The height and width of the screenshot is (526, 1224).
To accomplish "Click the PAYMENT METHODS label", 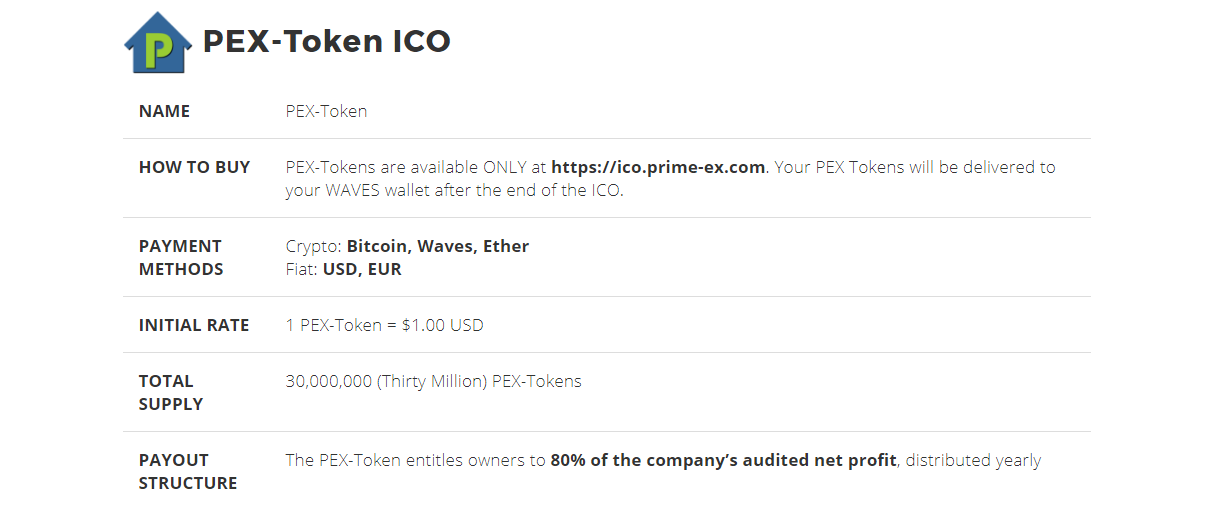I will [x=181, y=257].
